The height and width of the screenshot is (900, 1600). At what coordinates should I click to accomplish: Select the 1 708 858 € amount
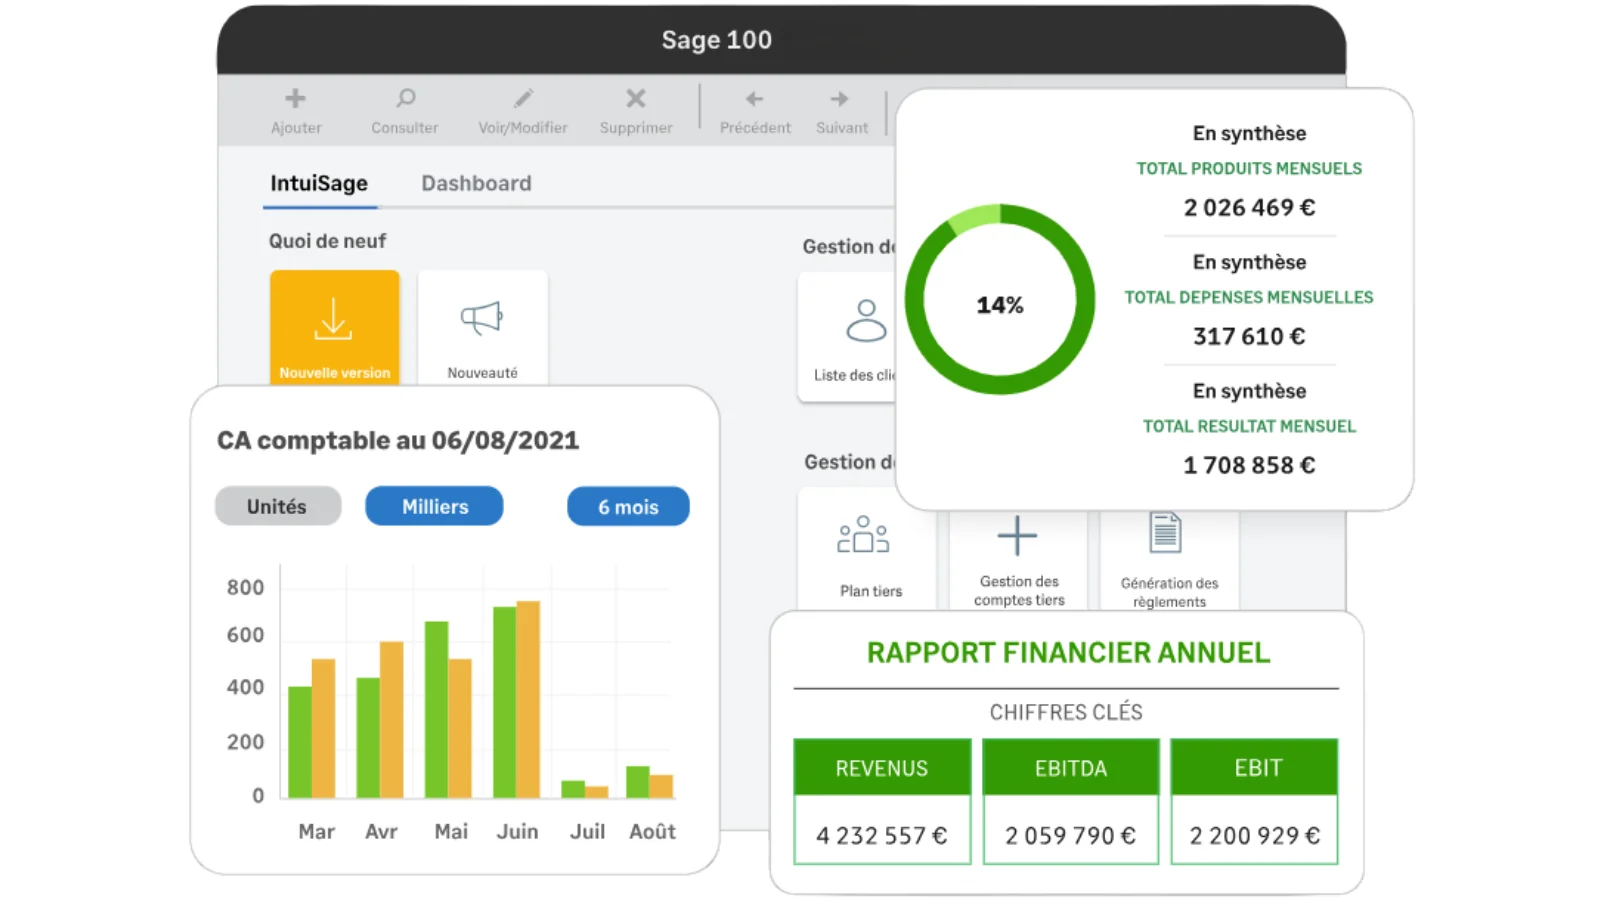click(x=1249, y=465)
